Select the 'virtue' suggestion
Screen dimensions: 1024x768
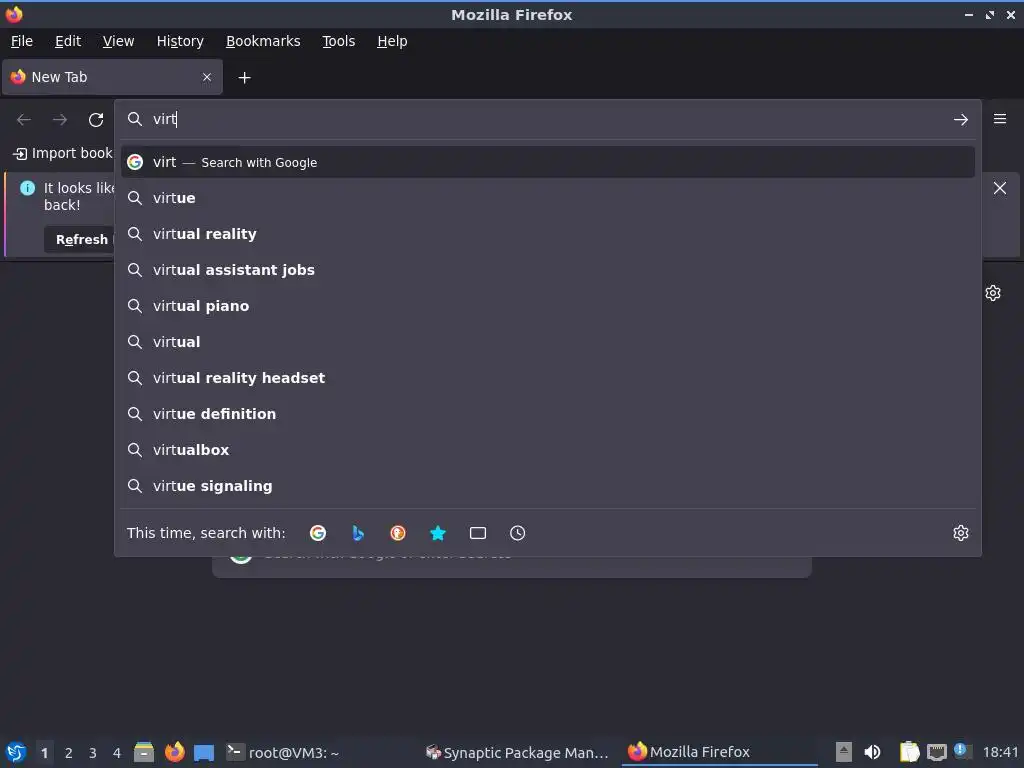click(547, 198)
